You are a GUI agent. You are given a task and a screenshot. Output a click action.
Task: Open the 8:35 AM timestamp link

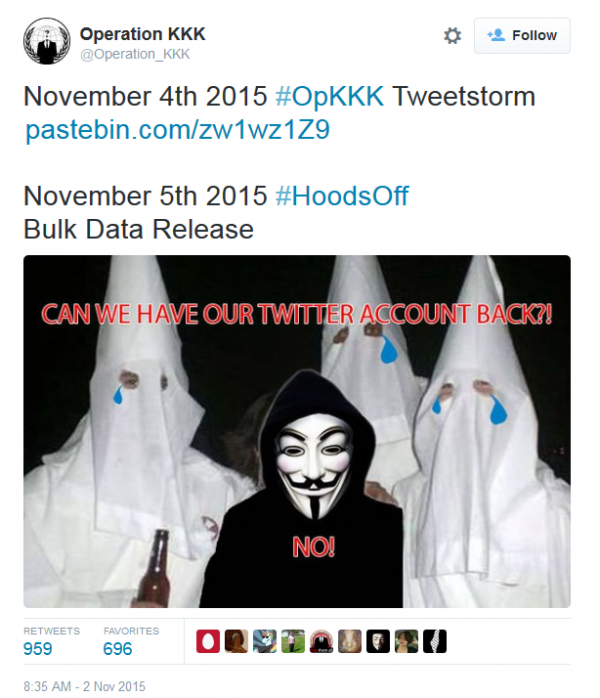point(85,686)
